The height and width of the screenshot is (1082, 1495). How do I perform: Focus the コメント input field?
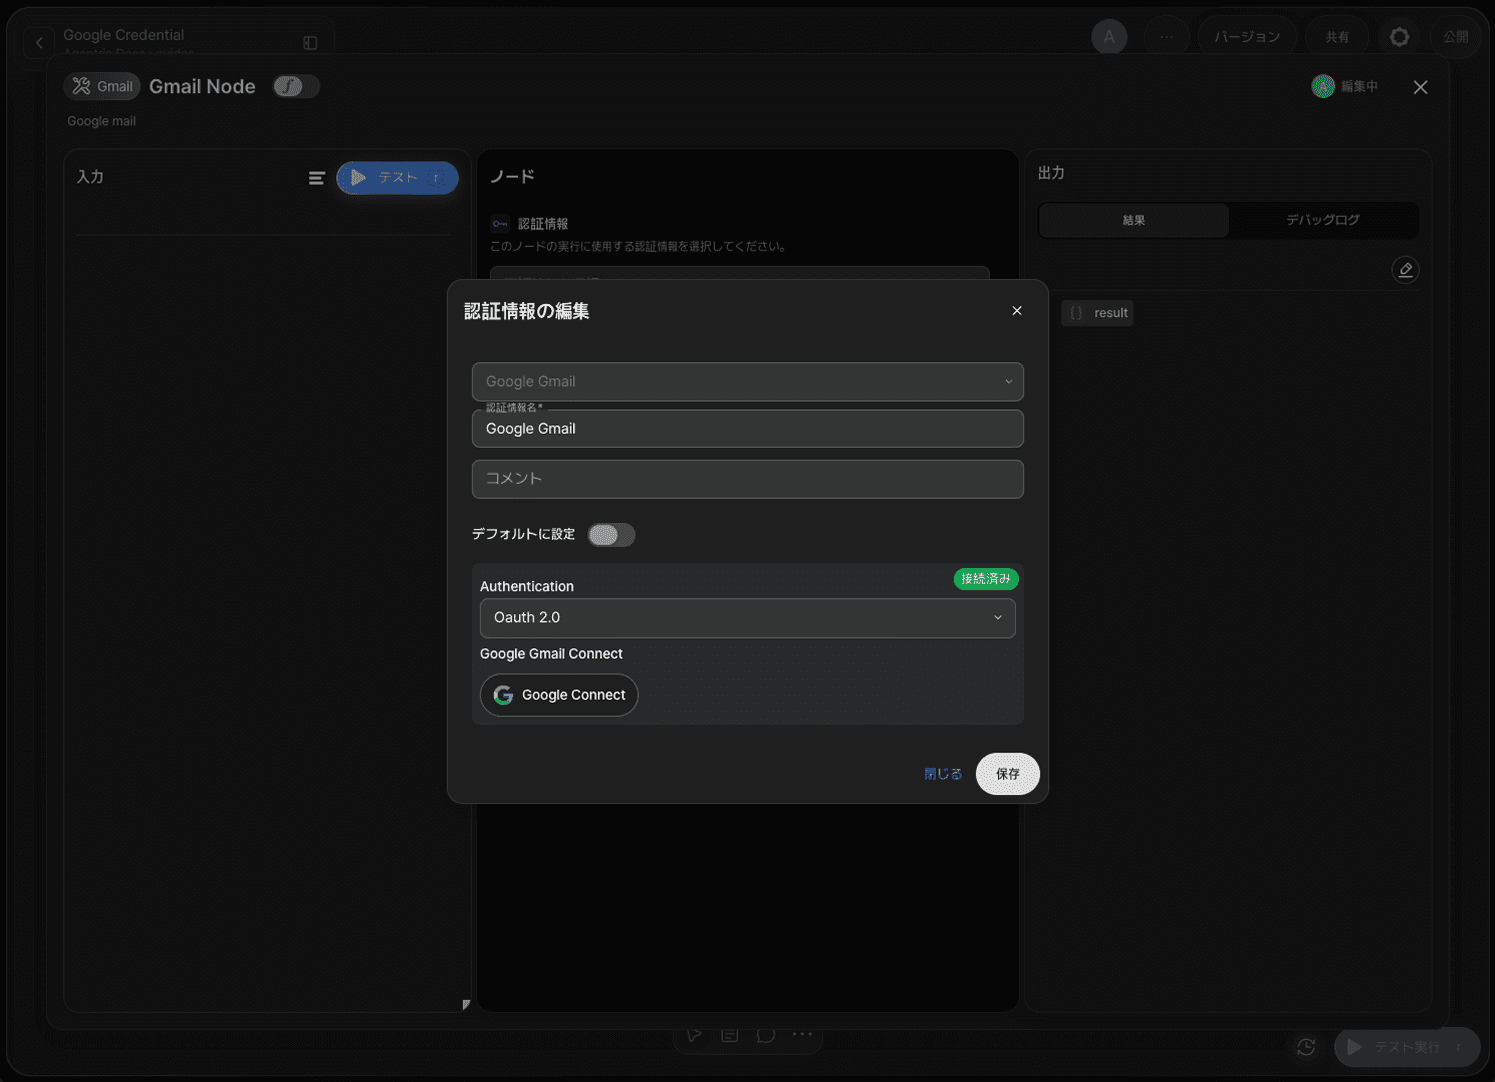tap(748, 479)
